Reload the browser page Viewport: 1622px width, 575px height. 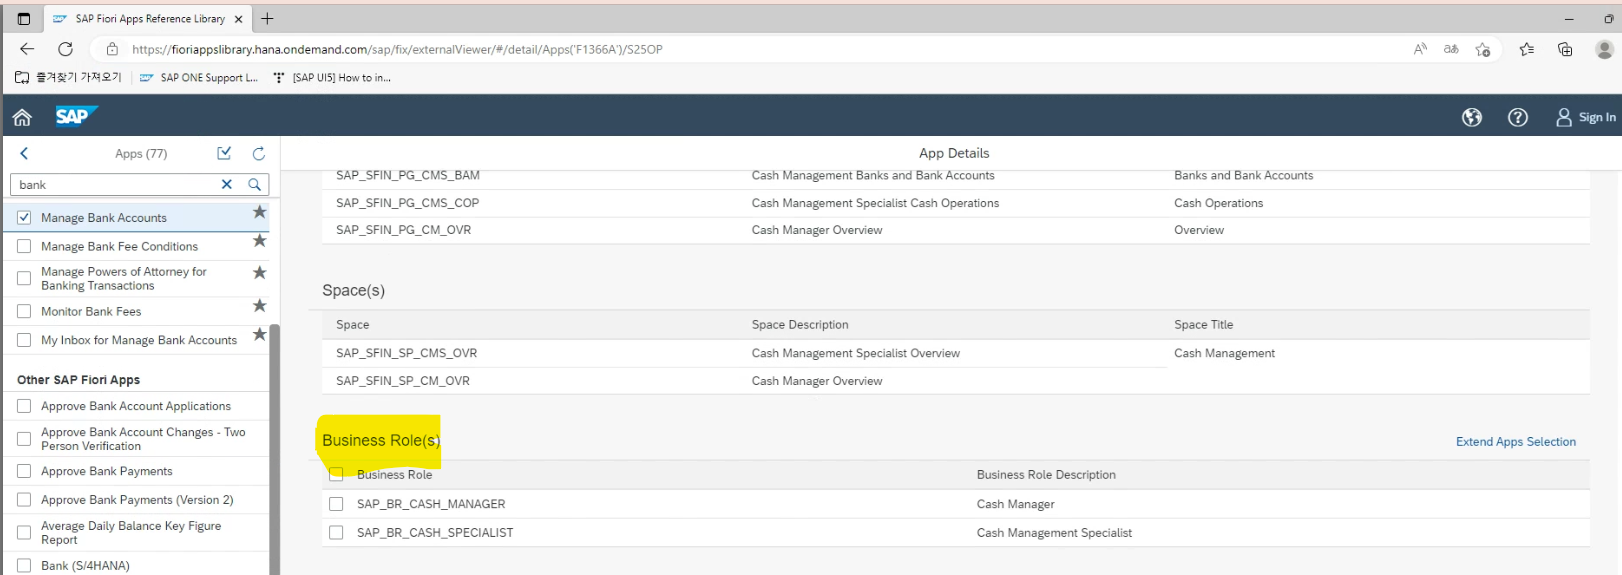click(65, 48)
